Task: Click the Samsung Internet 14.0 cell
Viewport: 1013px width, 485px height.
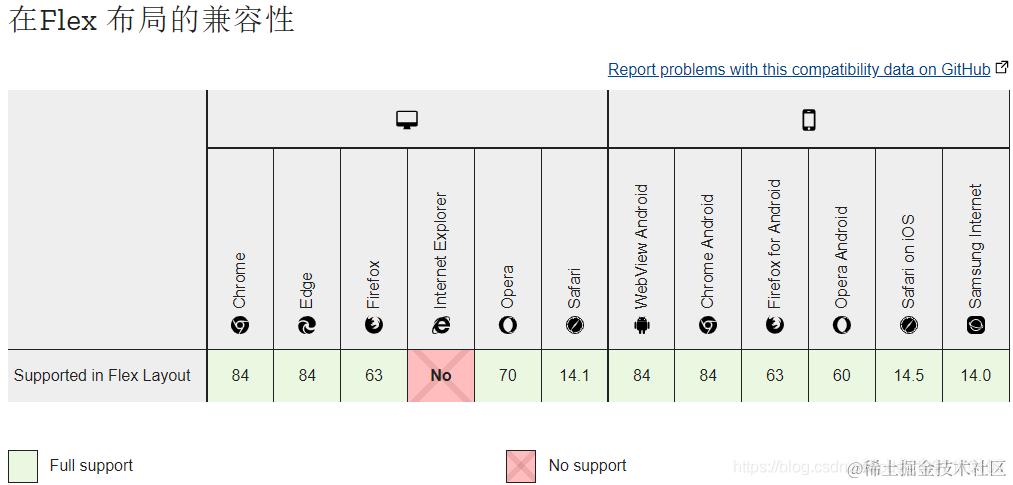Action: pyautogui.click(x=976, y=375)
